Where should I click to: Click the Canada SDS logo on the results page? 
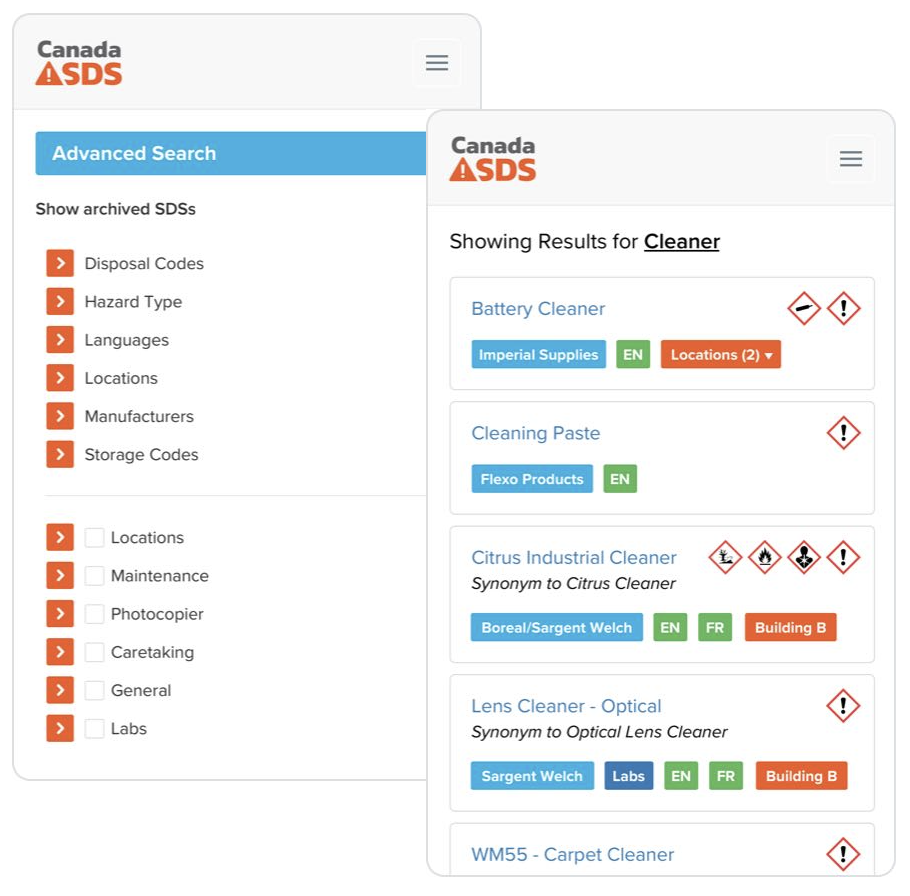tap(492, 158)
